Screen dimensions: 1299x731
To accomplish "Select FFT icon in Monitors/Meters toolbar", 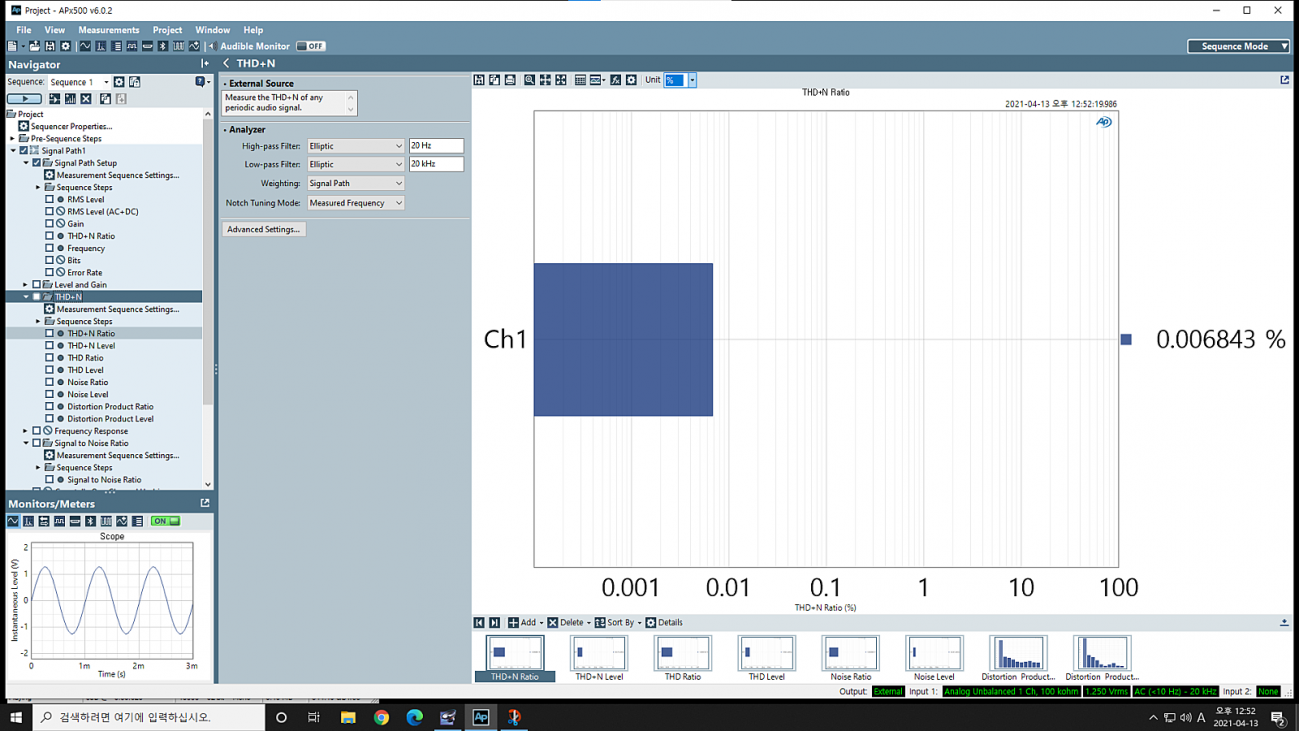I will (x=28, y=521).
